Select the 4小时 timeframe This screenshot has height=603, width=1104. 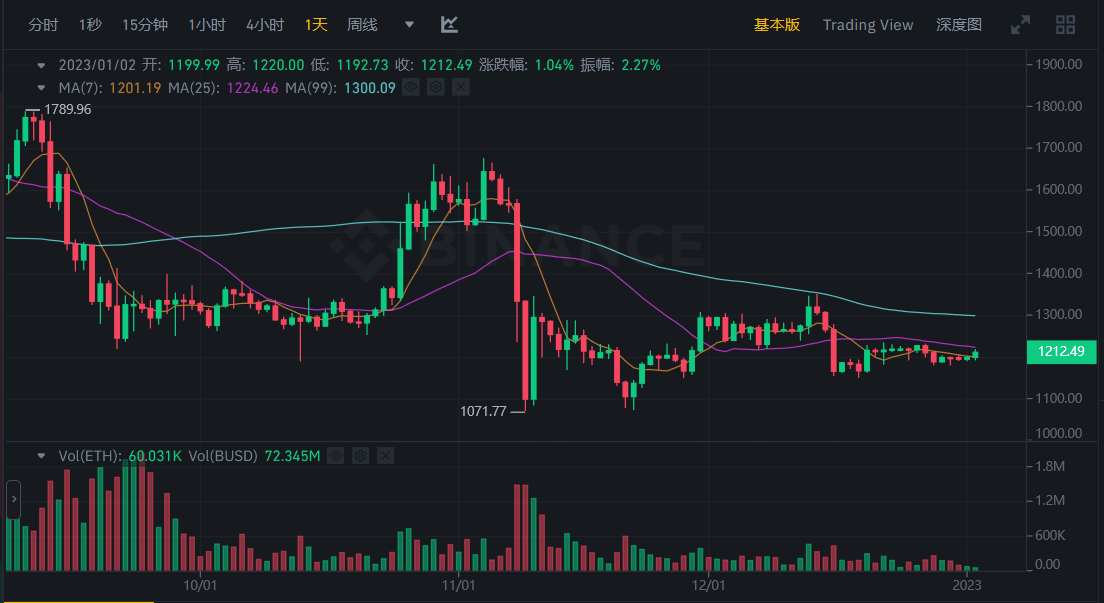tap(264, 24)
